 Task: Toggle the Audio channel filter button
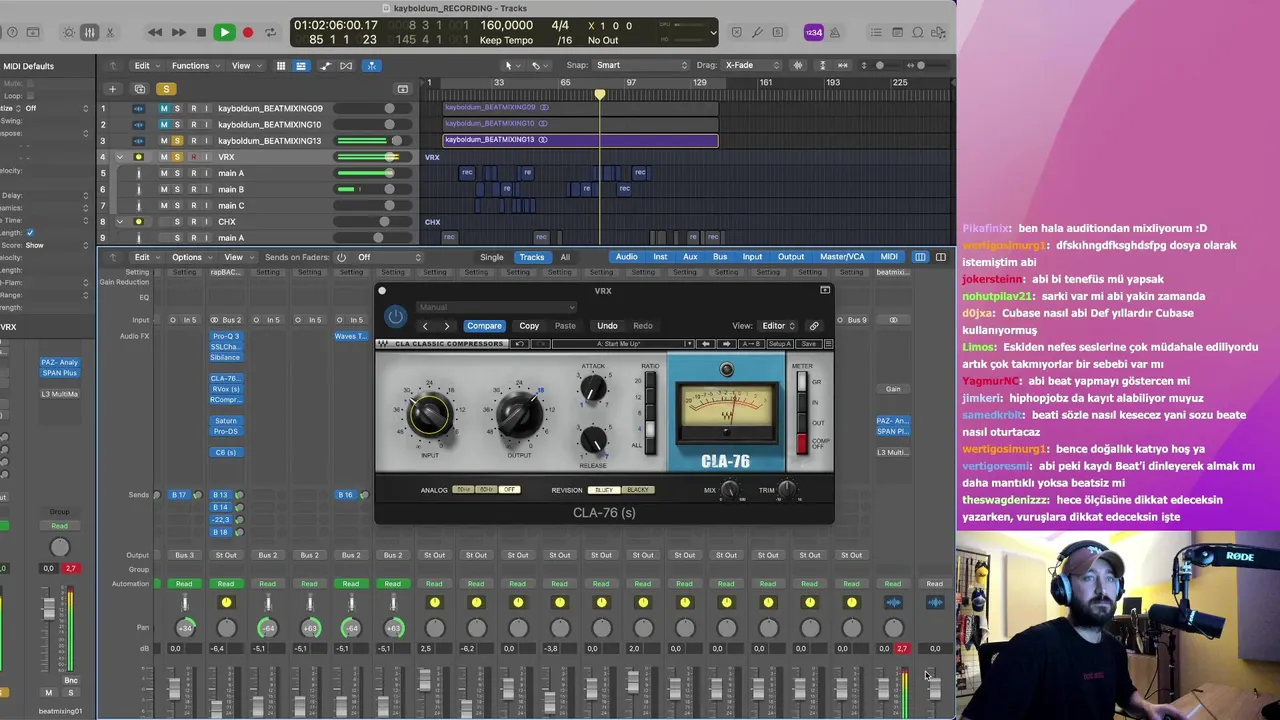point(627,257)
